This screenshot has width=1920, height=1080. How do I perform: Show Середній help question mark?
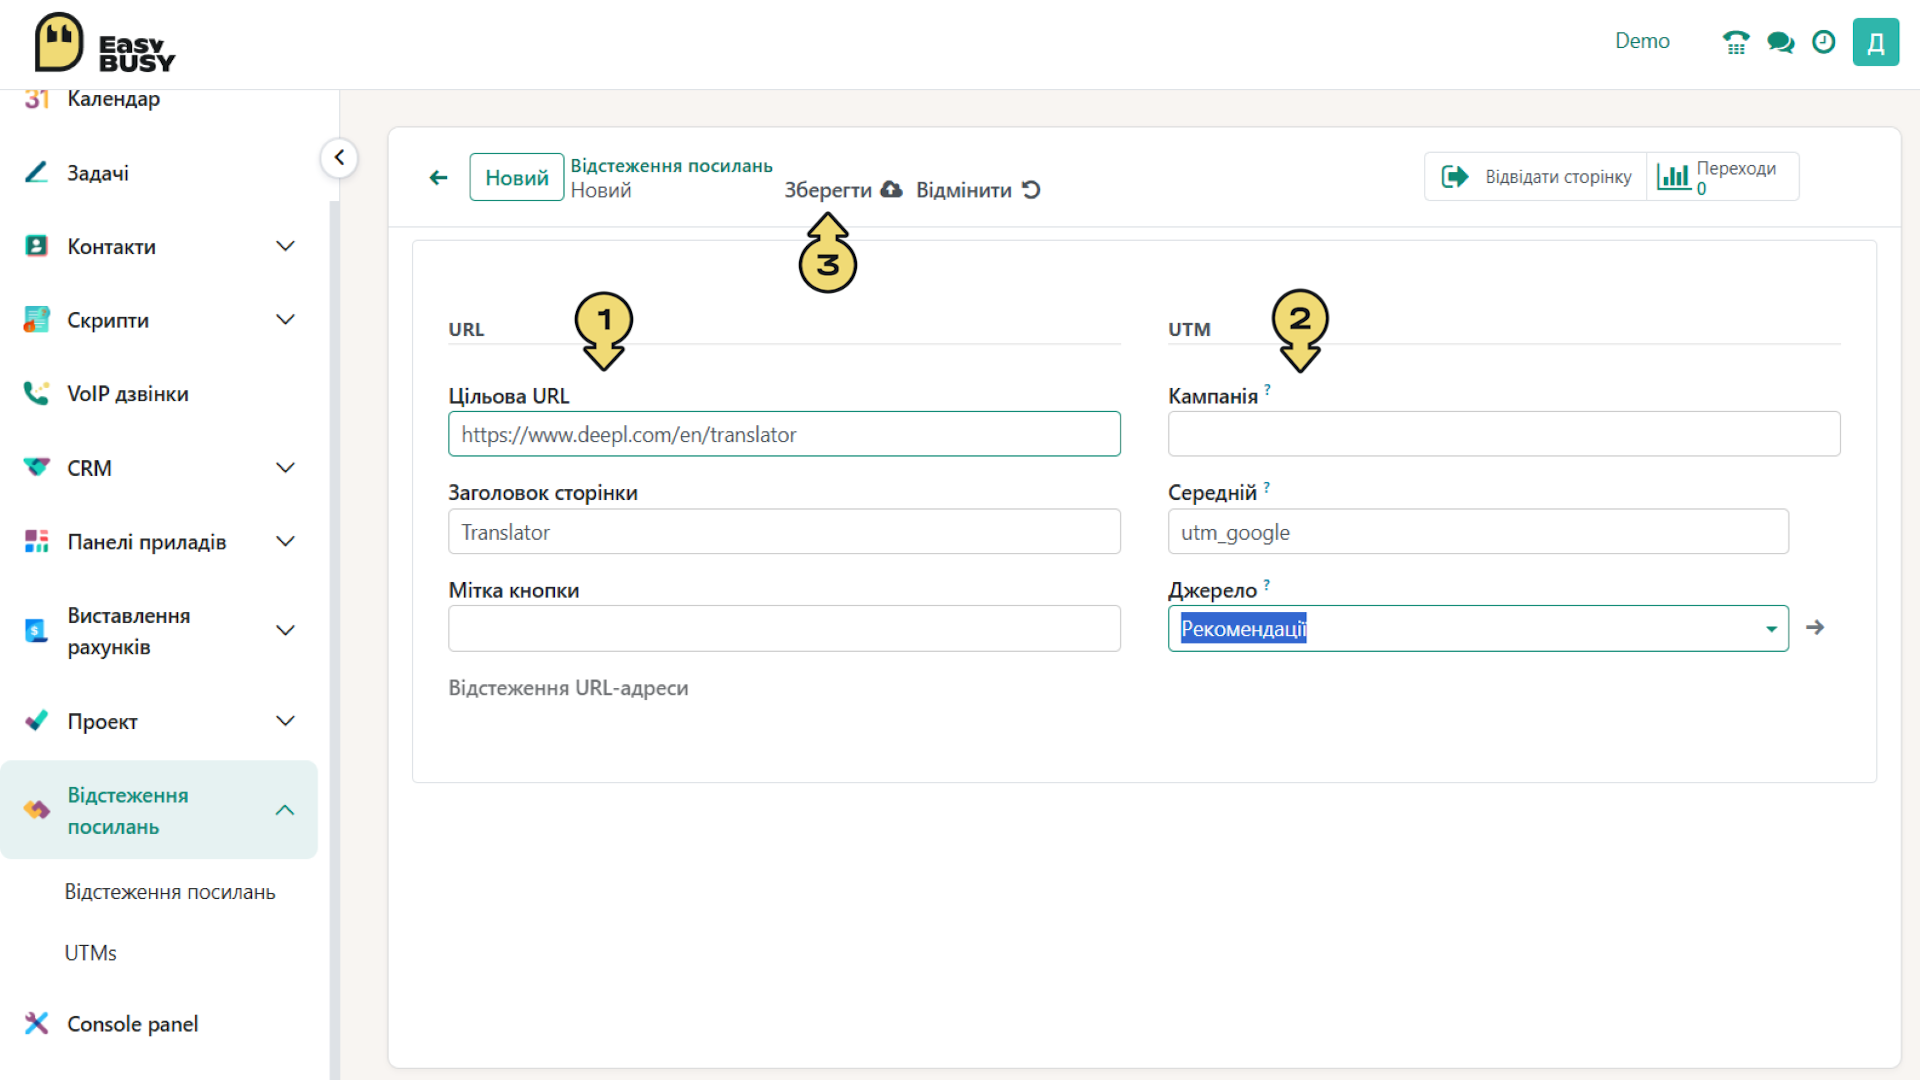pyautogui.click(x=1266, y=487)
